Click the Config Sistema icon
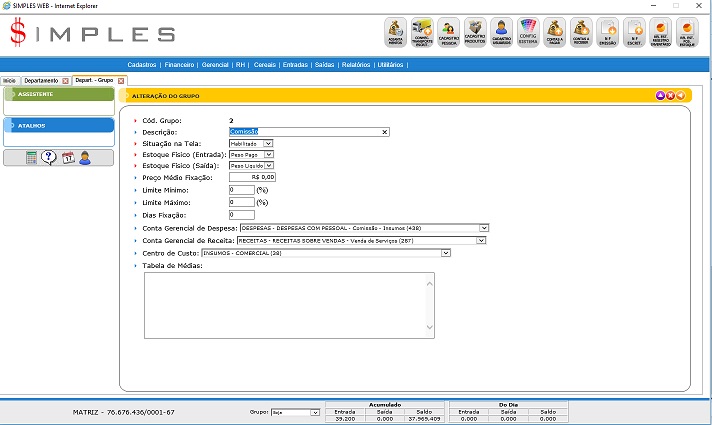Image resolution: width=712 pixels, height=425 pixels. 528,32
